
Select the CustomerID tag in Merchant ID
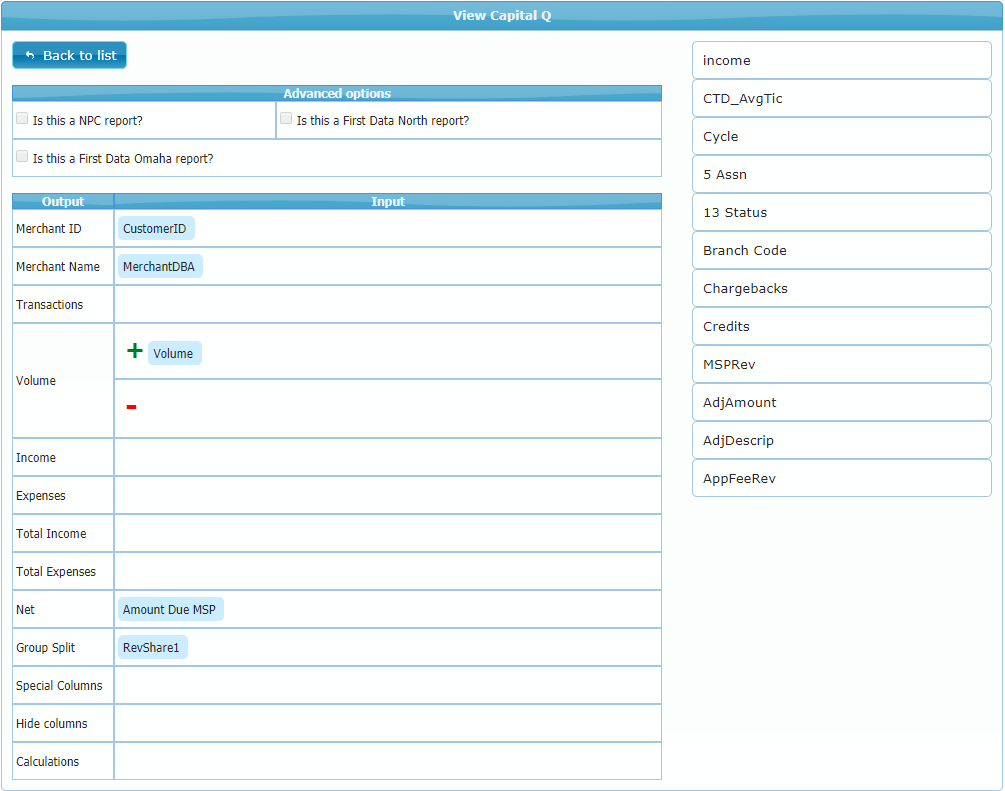click(x=155, y=229)
